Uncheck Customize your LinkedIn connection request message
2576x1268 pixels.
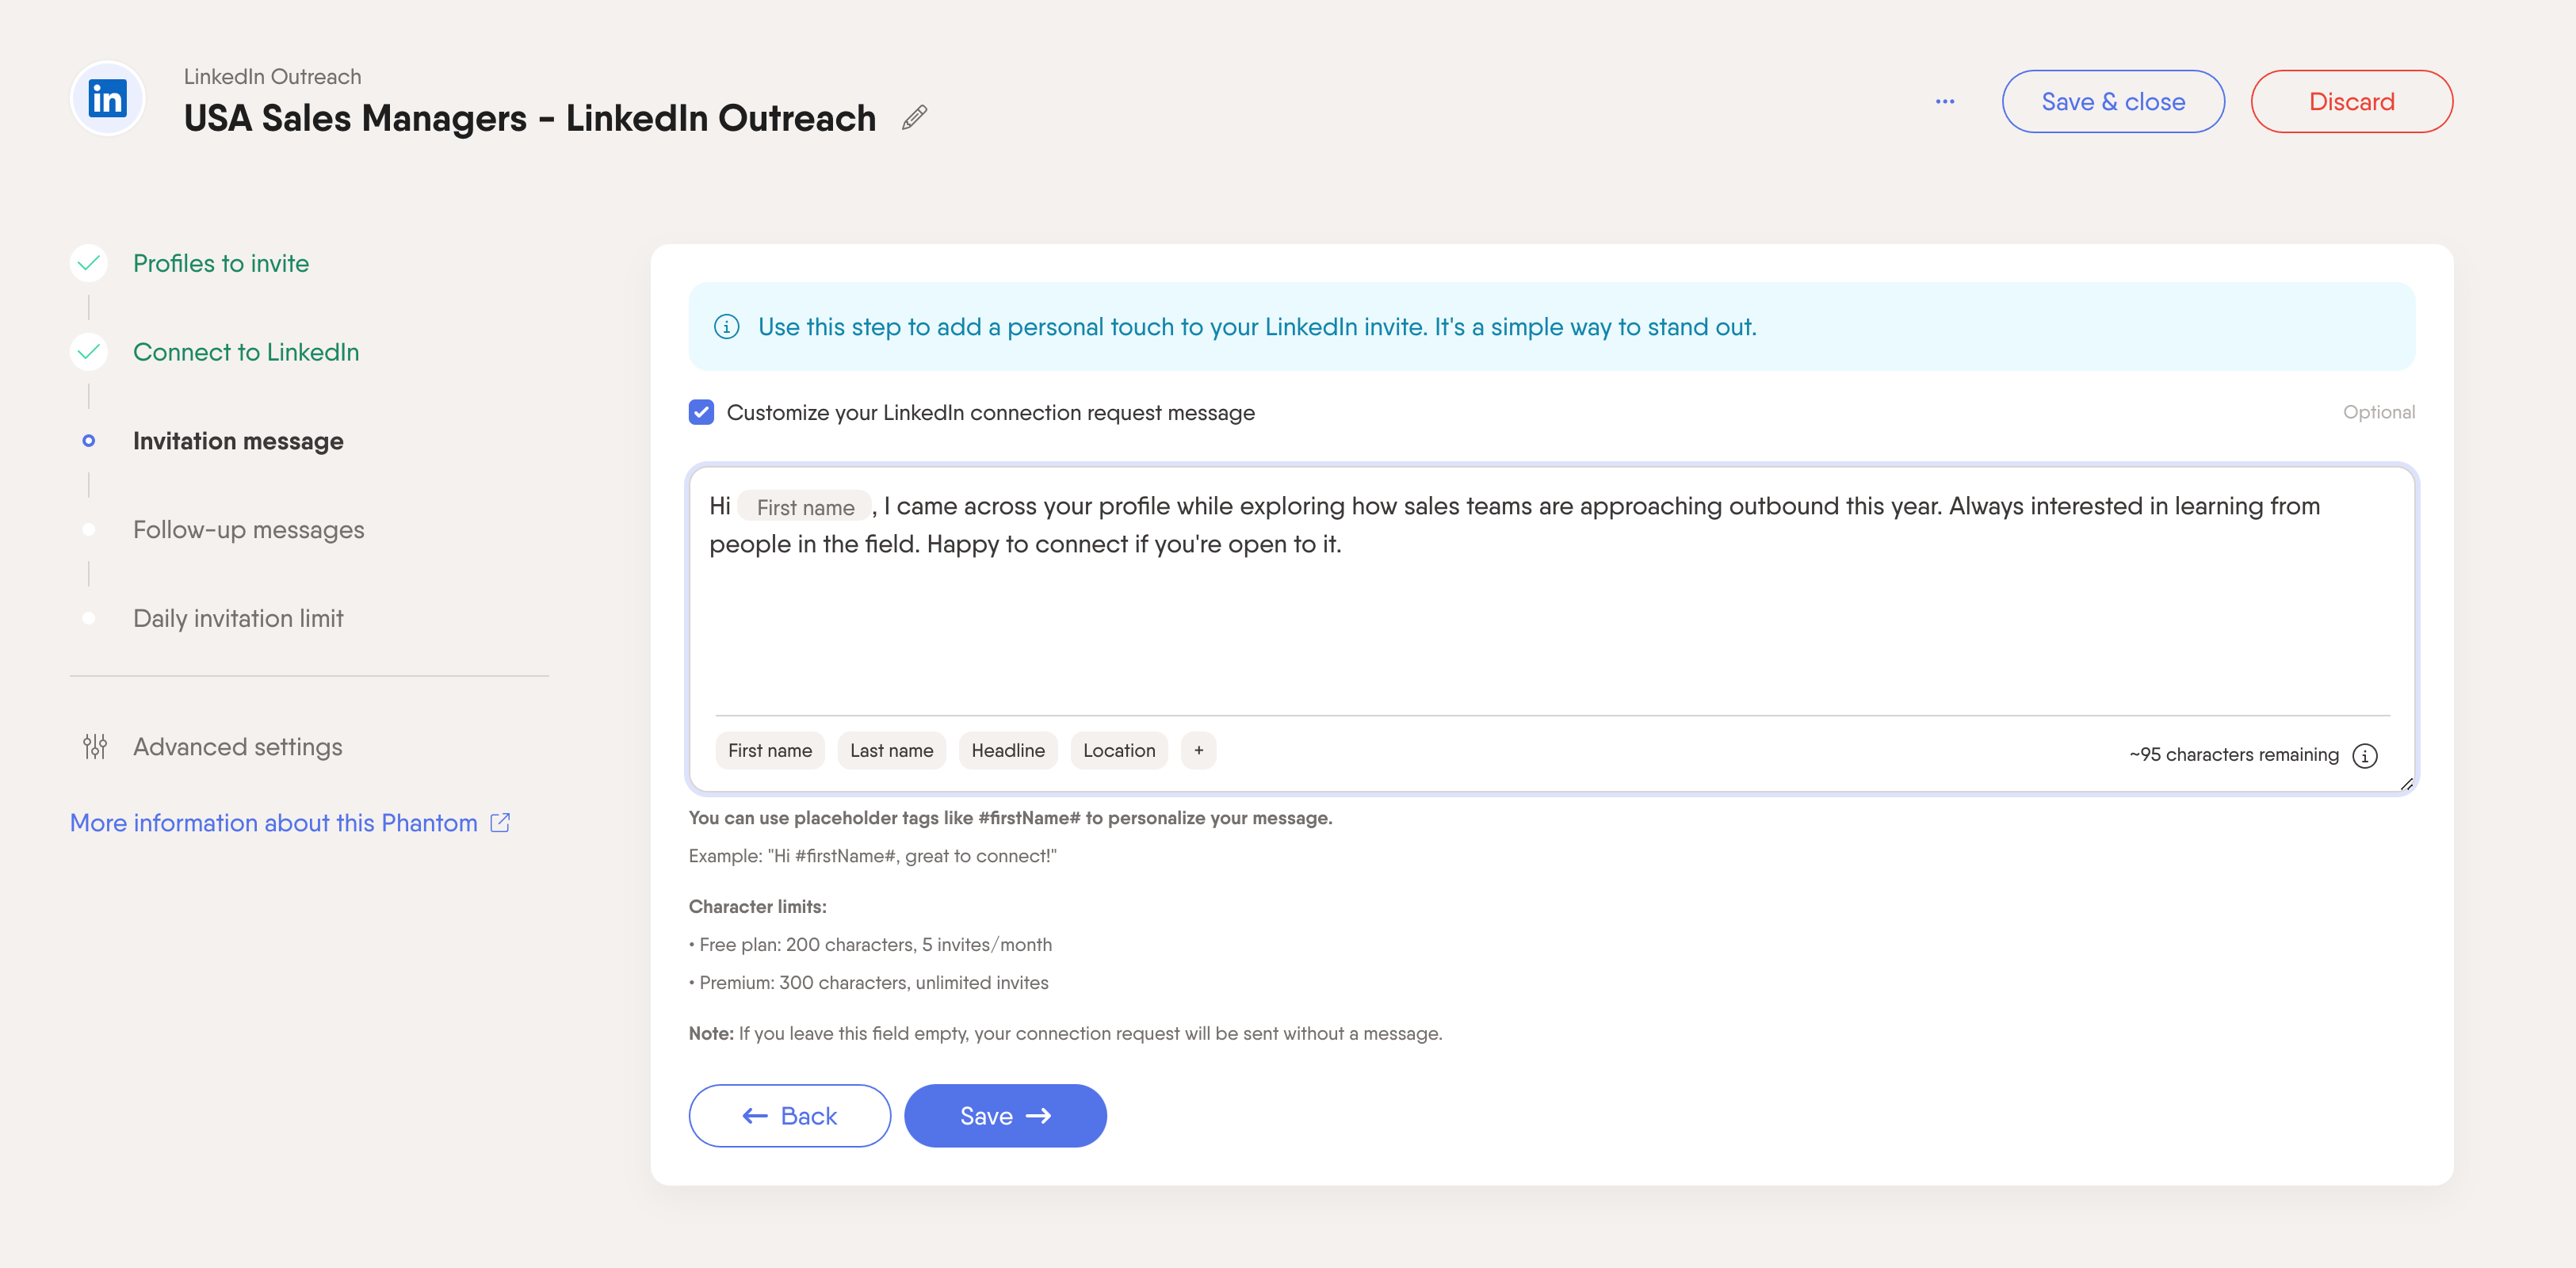coord(701,412)
